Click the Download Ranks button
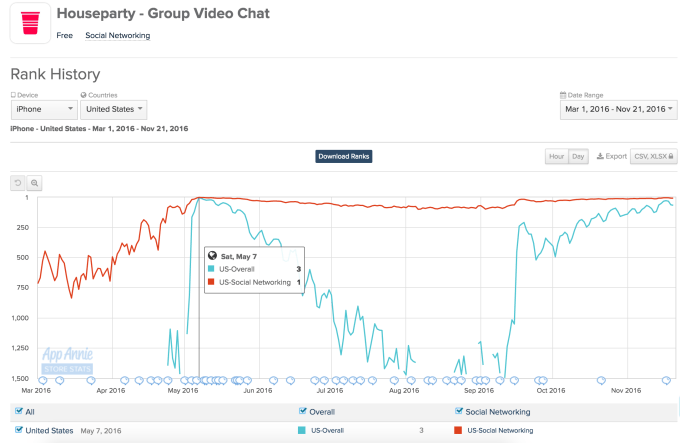Viewport: 680px width, 443px height. 344,157
